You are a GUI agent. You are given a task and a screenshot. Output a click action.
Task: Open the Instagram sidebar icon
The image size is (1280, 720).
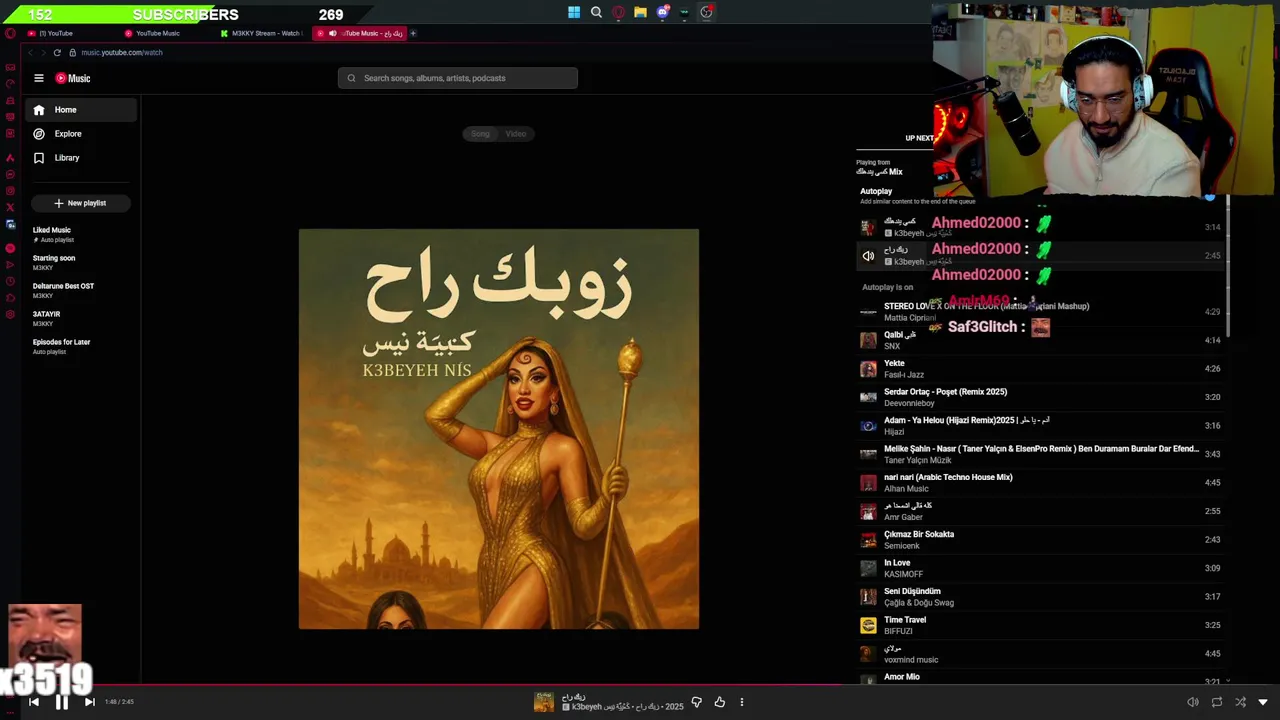click(10, 191)
